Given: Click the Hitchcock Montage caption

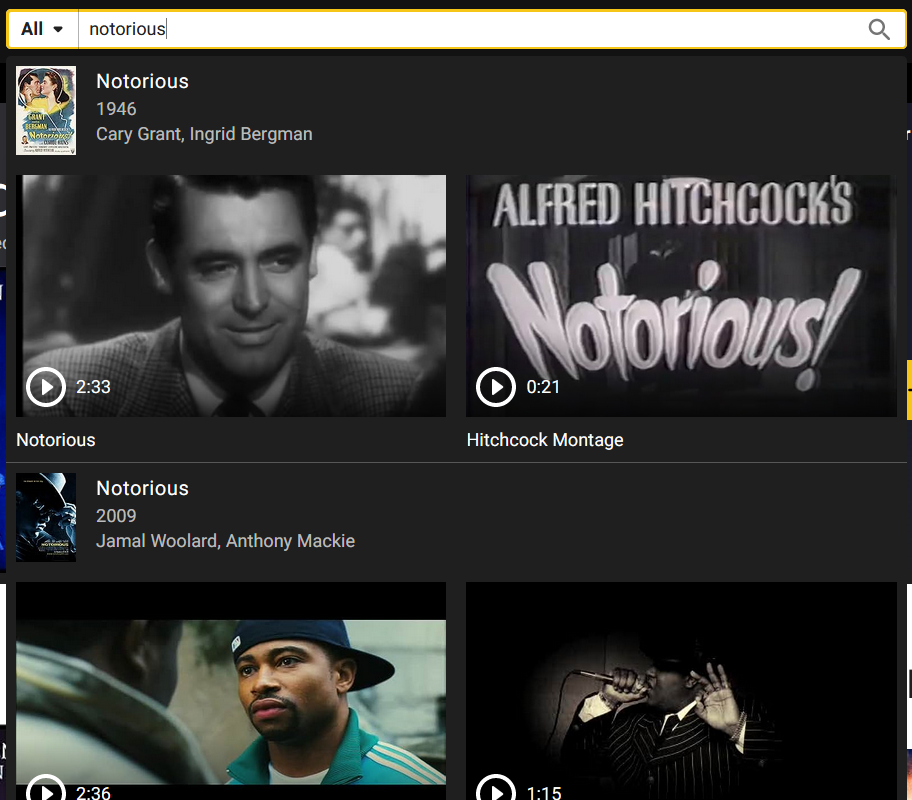Looking at the screenshot, I should click(545, 440).
